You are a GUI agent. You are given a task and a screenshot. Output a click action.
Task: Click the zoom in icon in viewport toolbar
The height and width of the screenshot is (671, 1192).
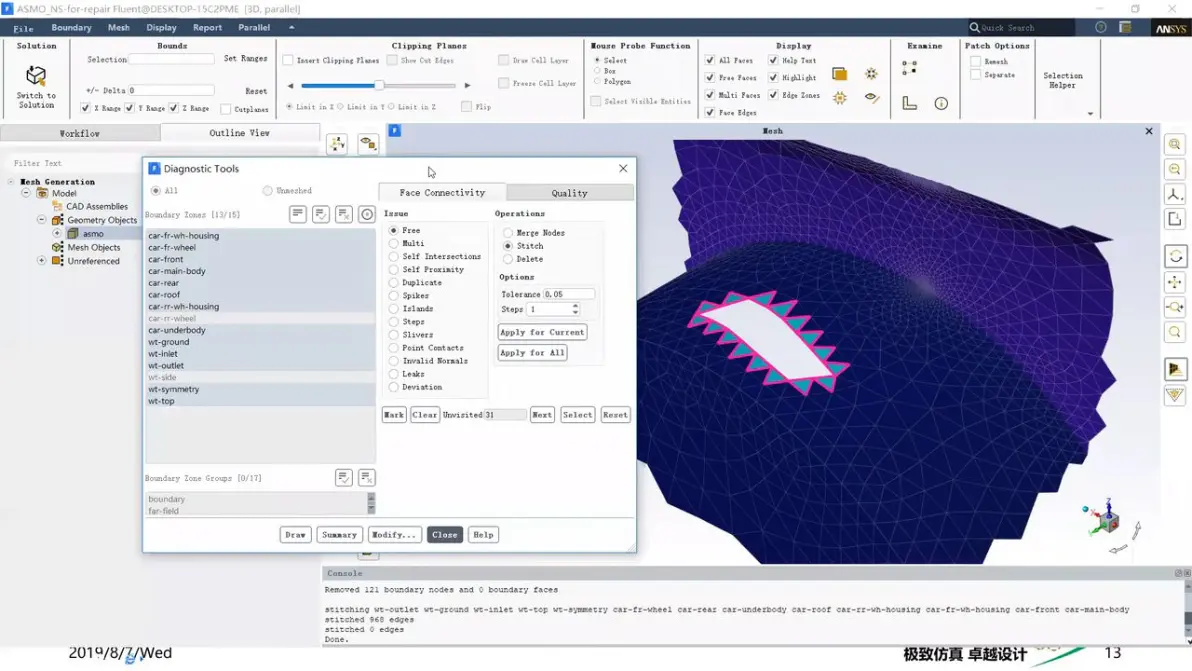[1175, 144]
